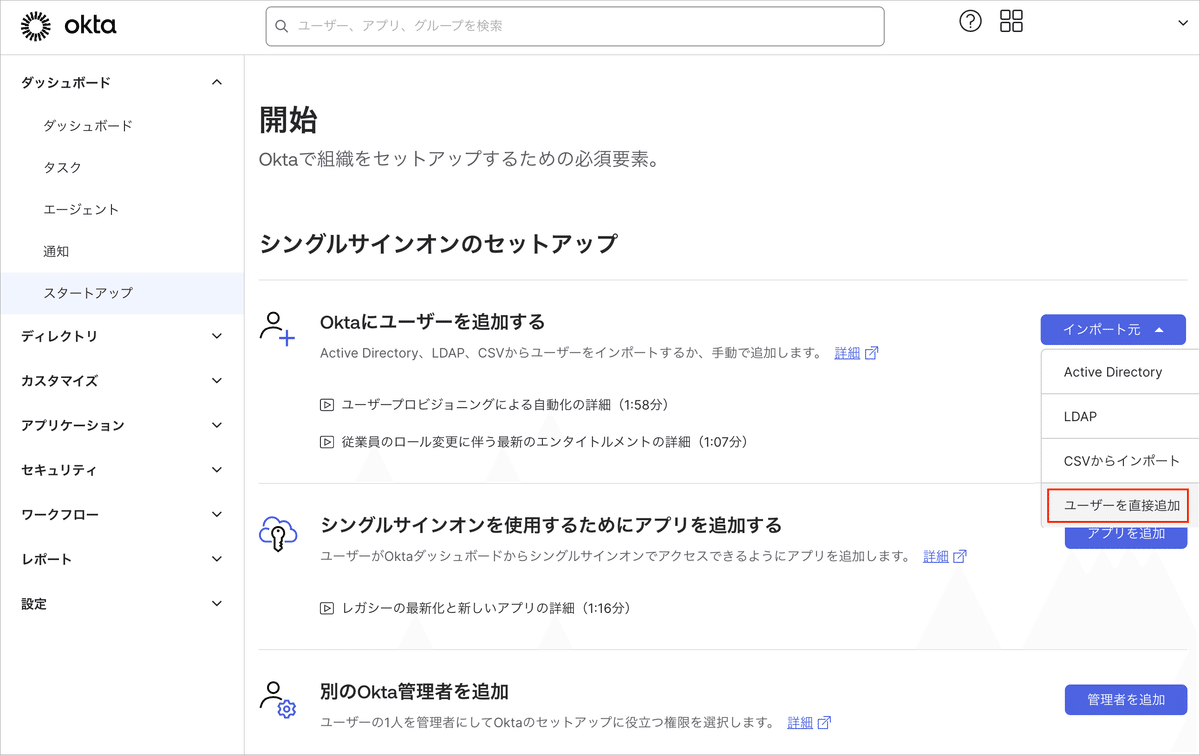
Task: Expand the セキュリティ sidebar section
Action: [122, 470]
